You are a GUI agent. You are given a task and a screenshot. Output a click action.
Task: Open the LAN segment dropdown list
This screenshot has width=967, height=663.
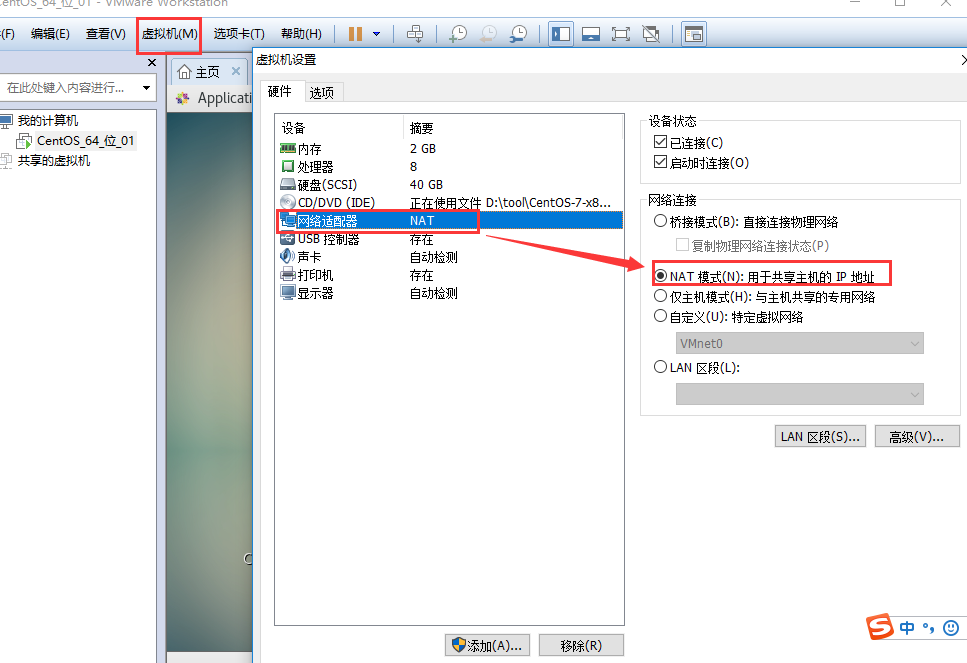(799, 394)
